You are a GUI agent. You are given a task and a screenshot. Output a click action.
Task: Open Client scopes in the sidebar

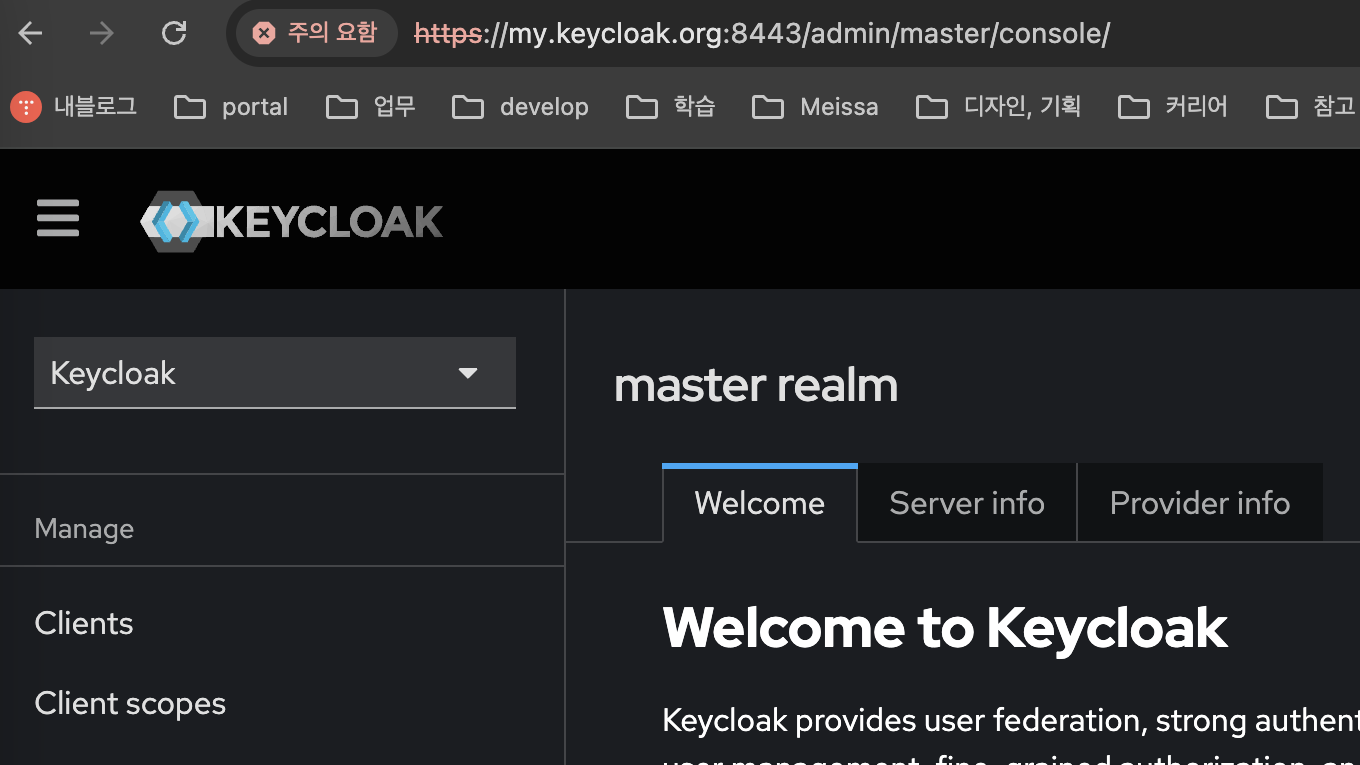(x=130, y=703)
